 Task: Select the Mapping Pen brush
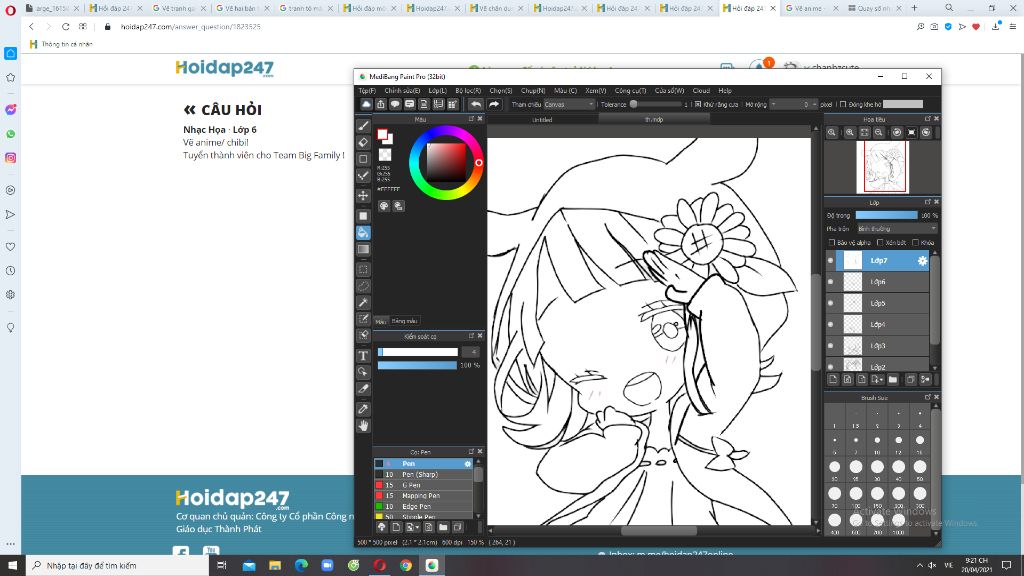tap(423, 496)
